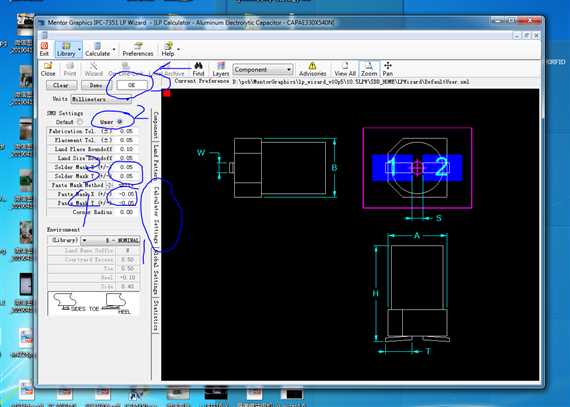Viewport: 570px width, 407px height.
Task: Switch to the Global Settings vertical tab
Action: tap(156, 273)
